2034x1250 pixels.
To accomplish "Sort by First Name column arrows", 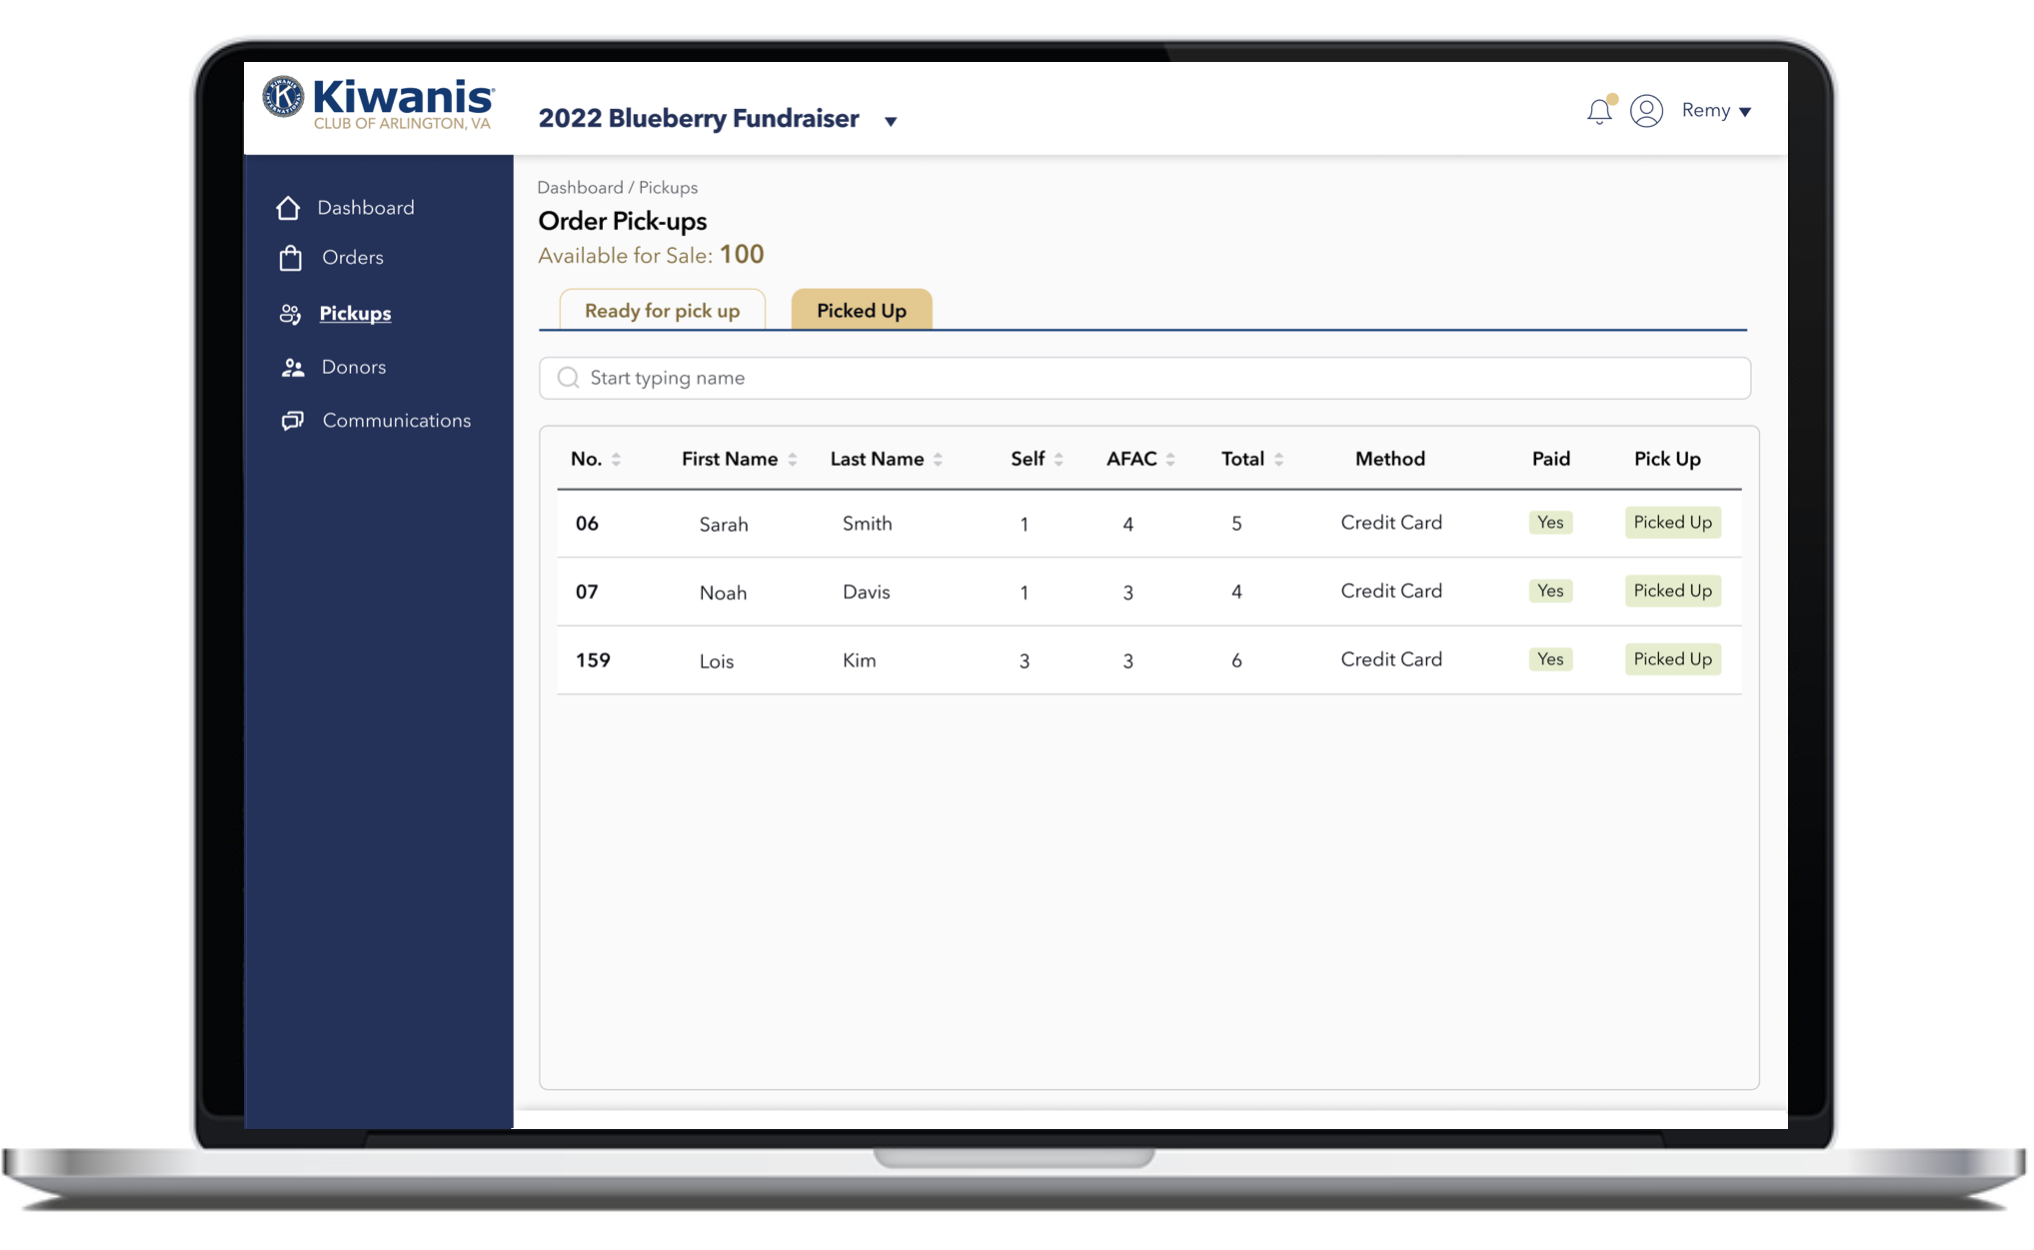I will pos(792,460).
